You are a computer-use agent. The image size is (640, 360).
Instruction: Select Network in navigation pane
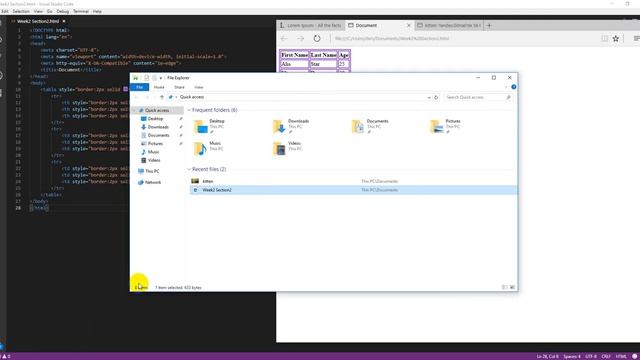153,182
